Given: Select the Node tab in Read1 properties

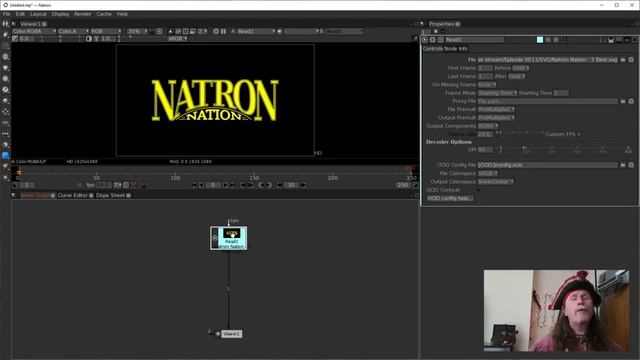Looking at the screenshot, I should (x=451, y=49).
